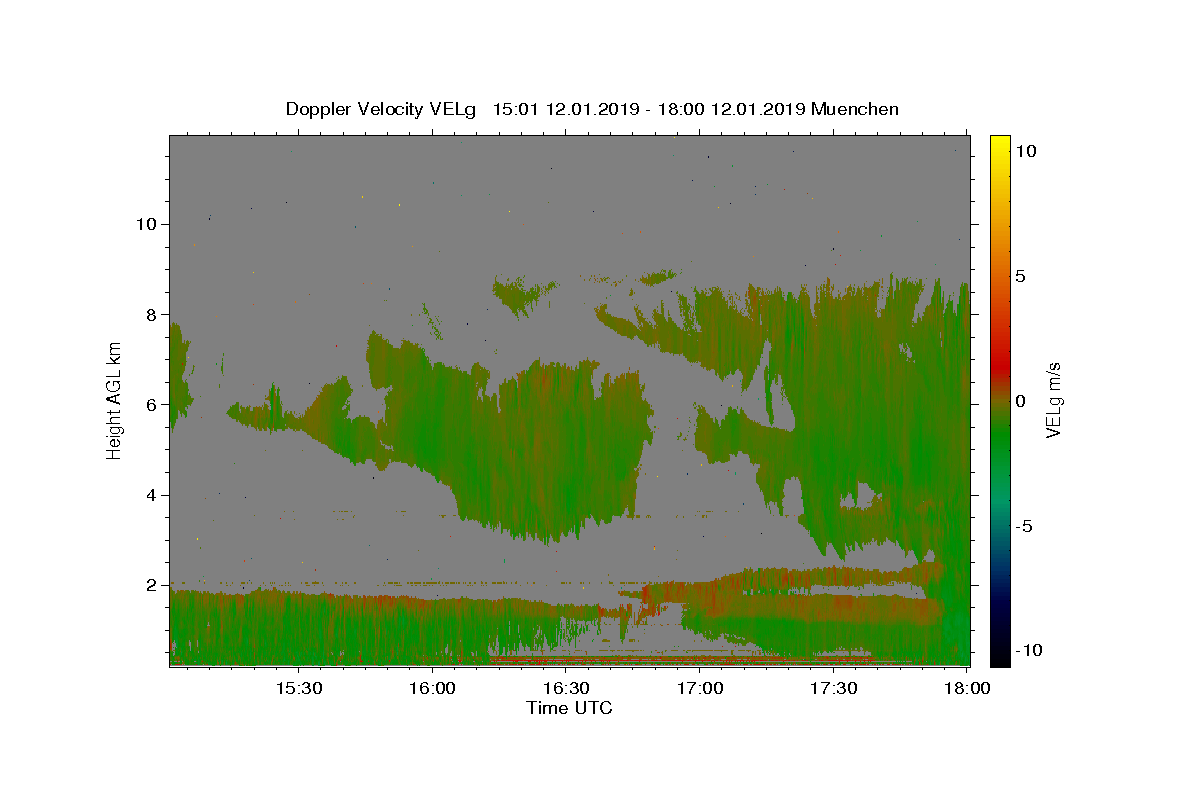
Task: Click the height tick label 4
Action: click(151, 495)
